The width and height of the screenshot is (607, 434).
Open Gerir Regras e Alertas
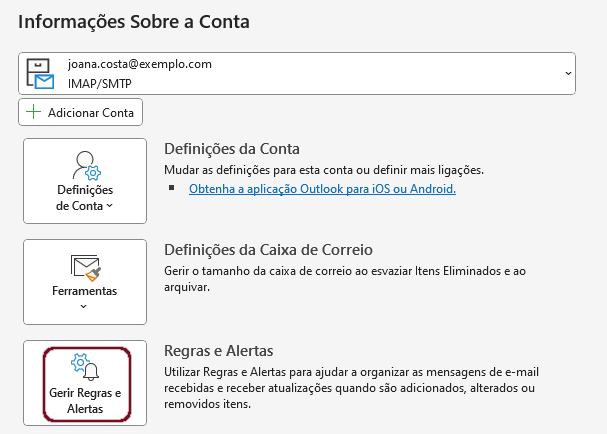85,383
